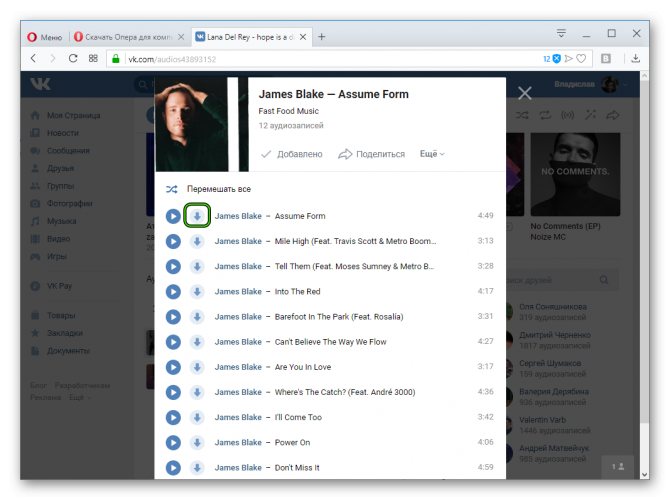Reload the current page
The width and height of the screenshot is (670, 500).
(73, 59)
